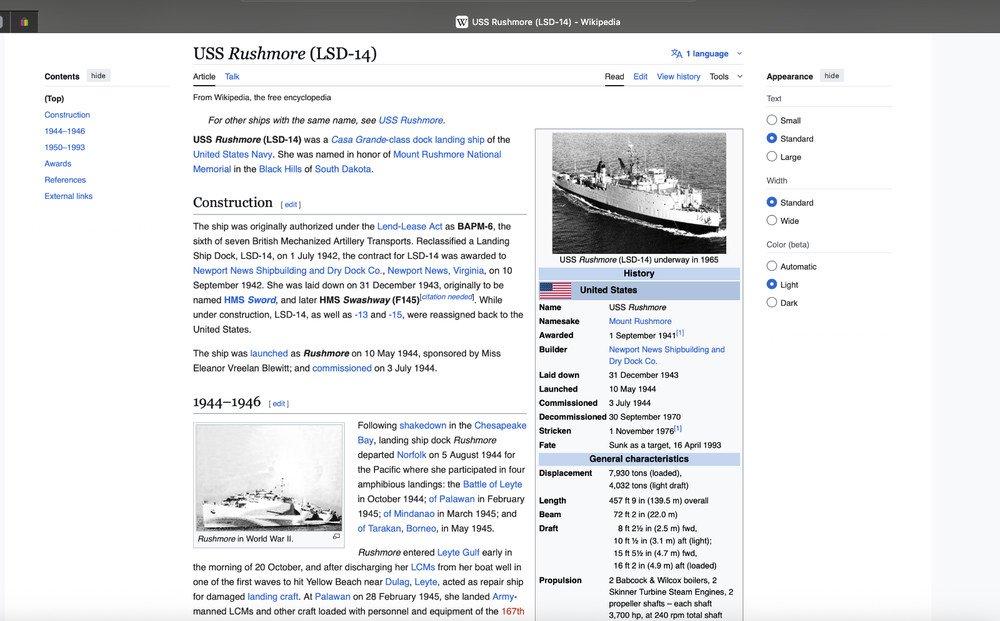
Task: Enlarge the World War II ship thumbnail icon
Action: coord(337,537)
